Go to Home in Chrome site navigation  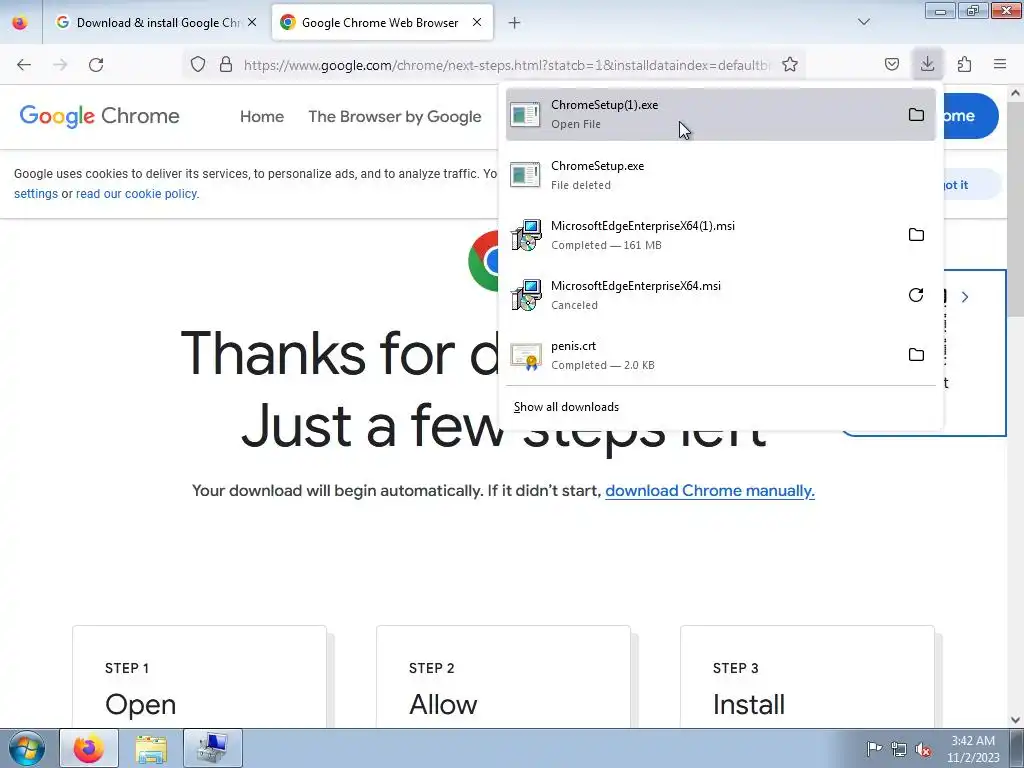(x=262, y=116)
